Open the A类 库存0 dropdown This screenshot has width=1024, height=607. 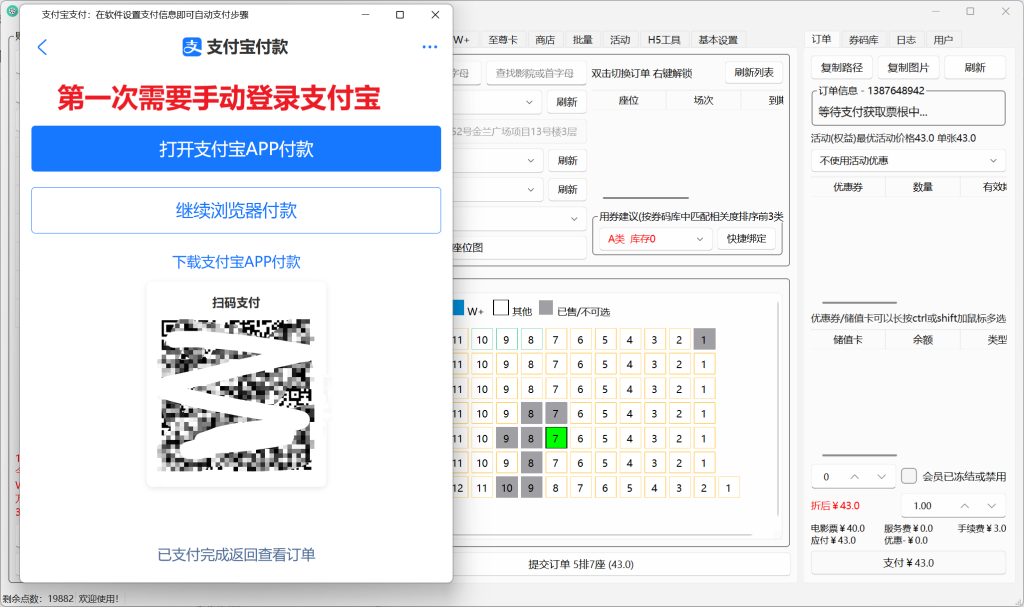click(x=655, y=239)
